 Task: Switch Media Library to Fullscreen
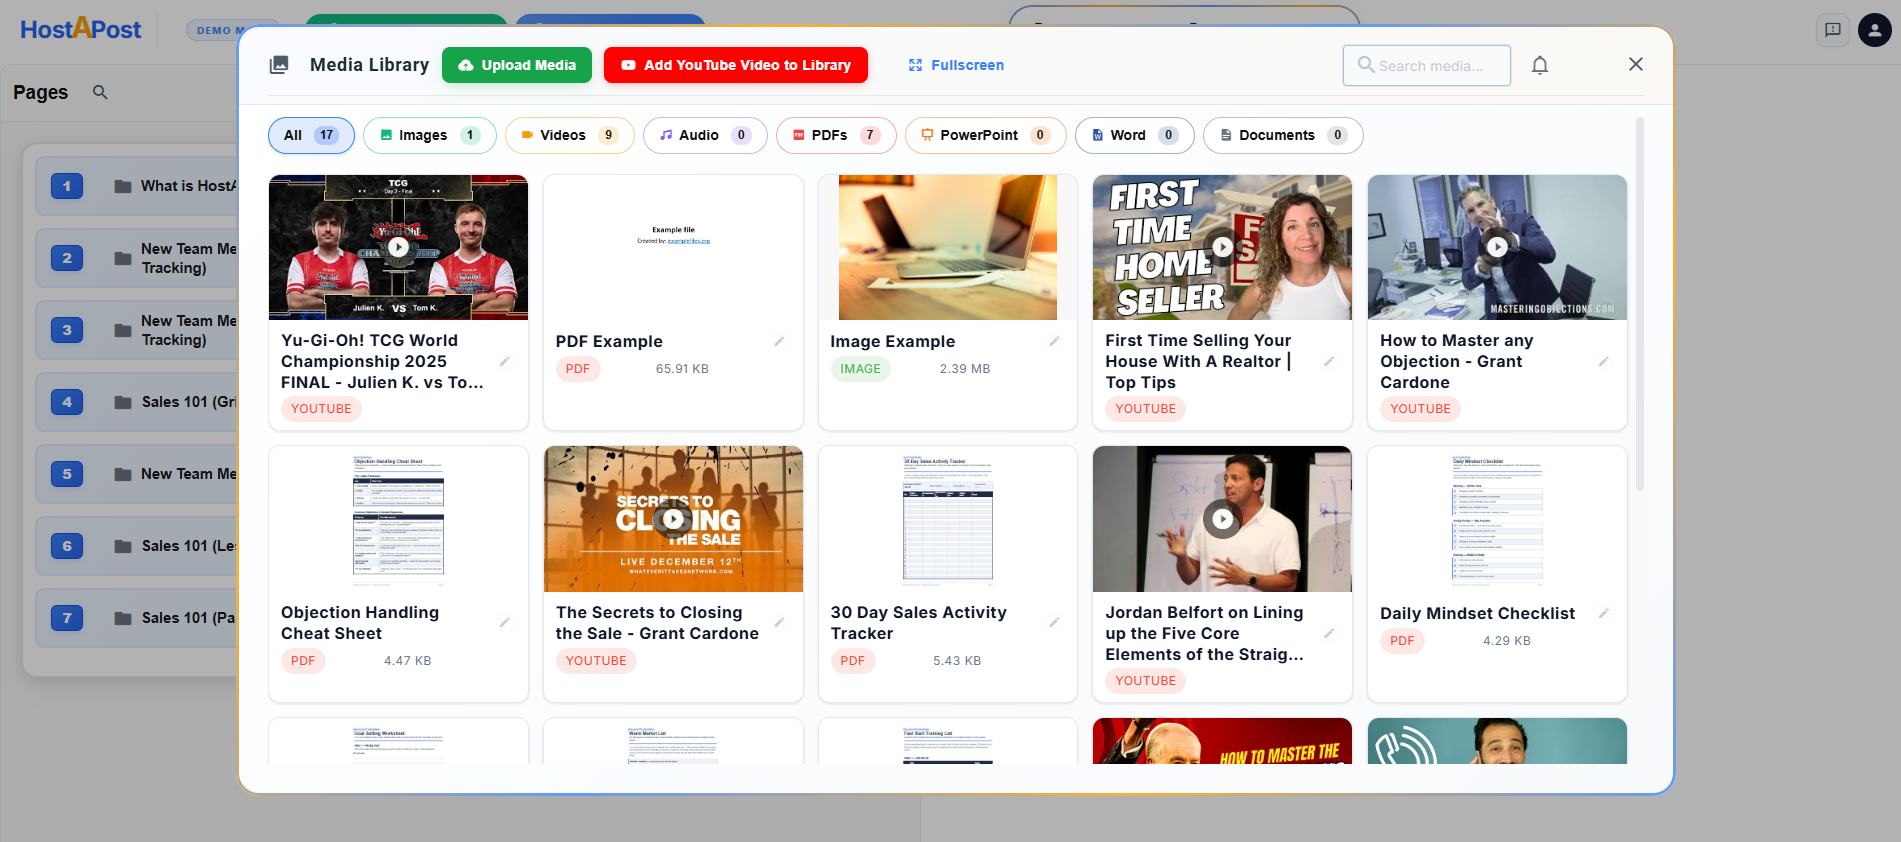coord(956,65)
